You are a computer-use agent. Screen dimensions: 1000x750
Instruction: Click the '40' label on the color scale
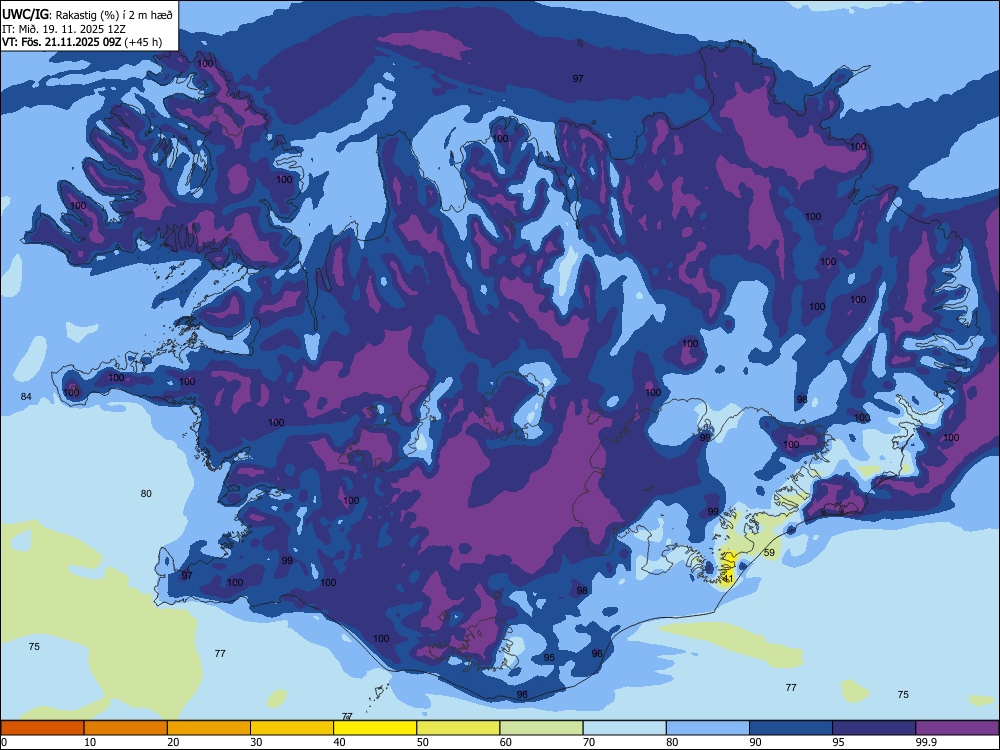click(340, 742)
